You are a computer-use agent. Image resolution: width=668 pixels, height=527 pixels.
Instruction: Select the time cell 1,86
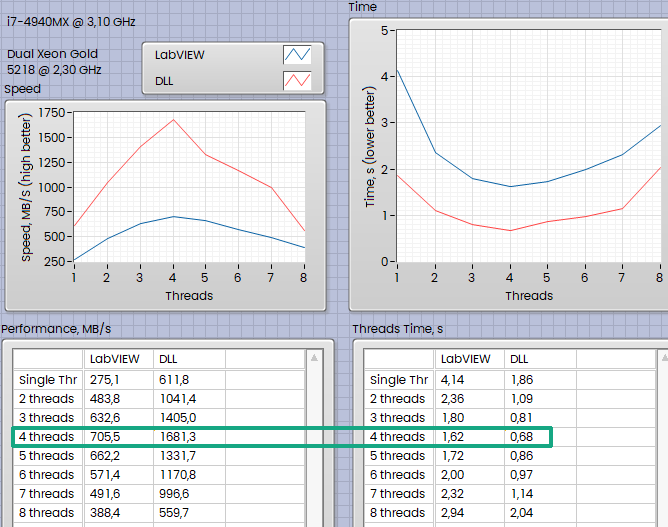tap(540, 380)
